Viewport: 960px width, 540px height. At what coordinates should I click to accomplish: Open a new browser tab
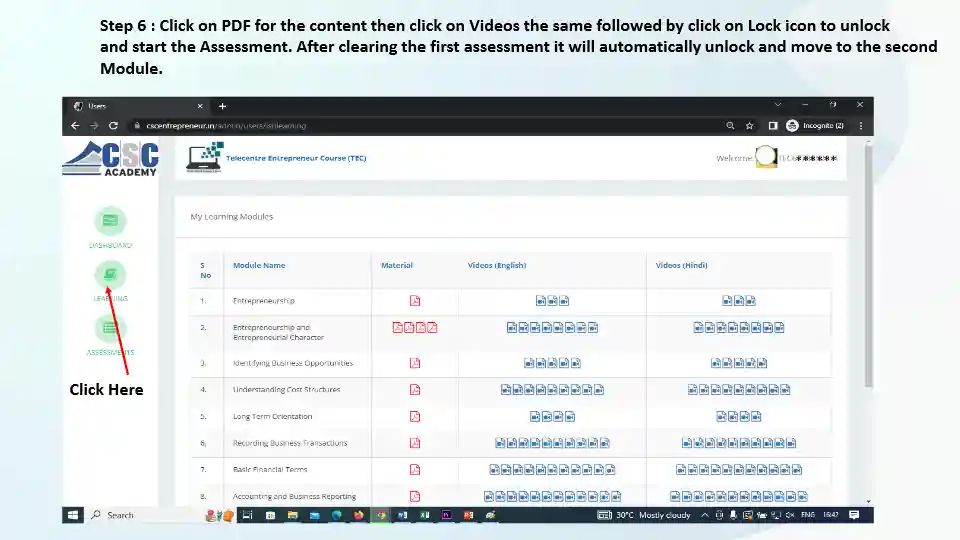222,106
